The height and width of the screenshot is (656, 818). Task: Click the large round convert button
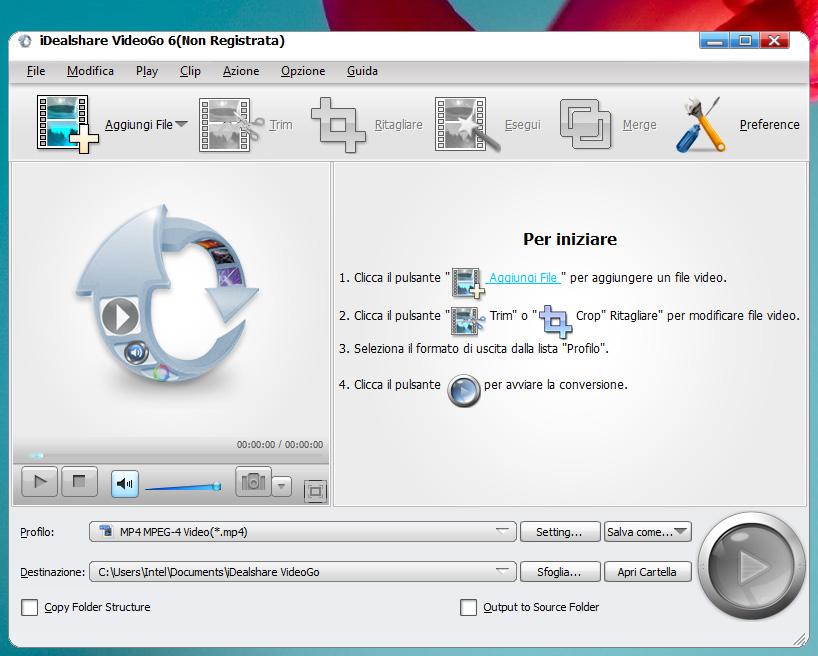coord(751,569)
